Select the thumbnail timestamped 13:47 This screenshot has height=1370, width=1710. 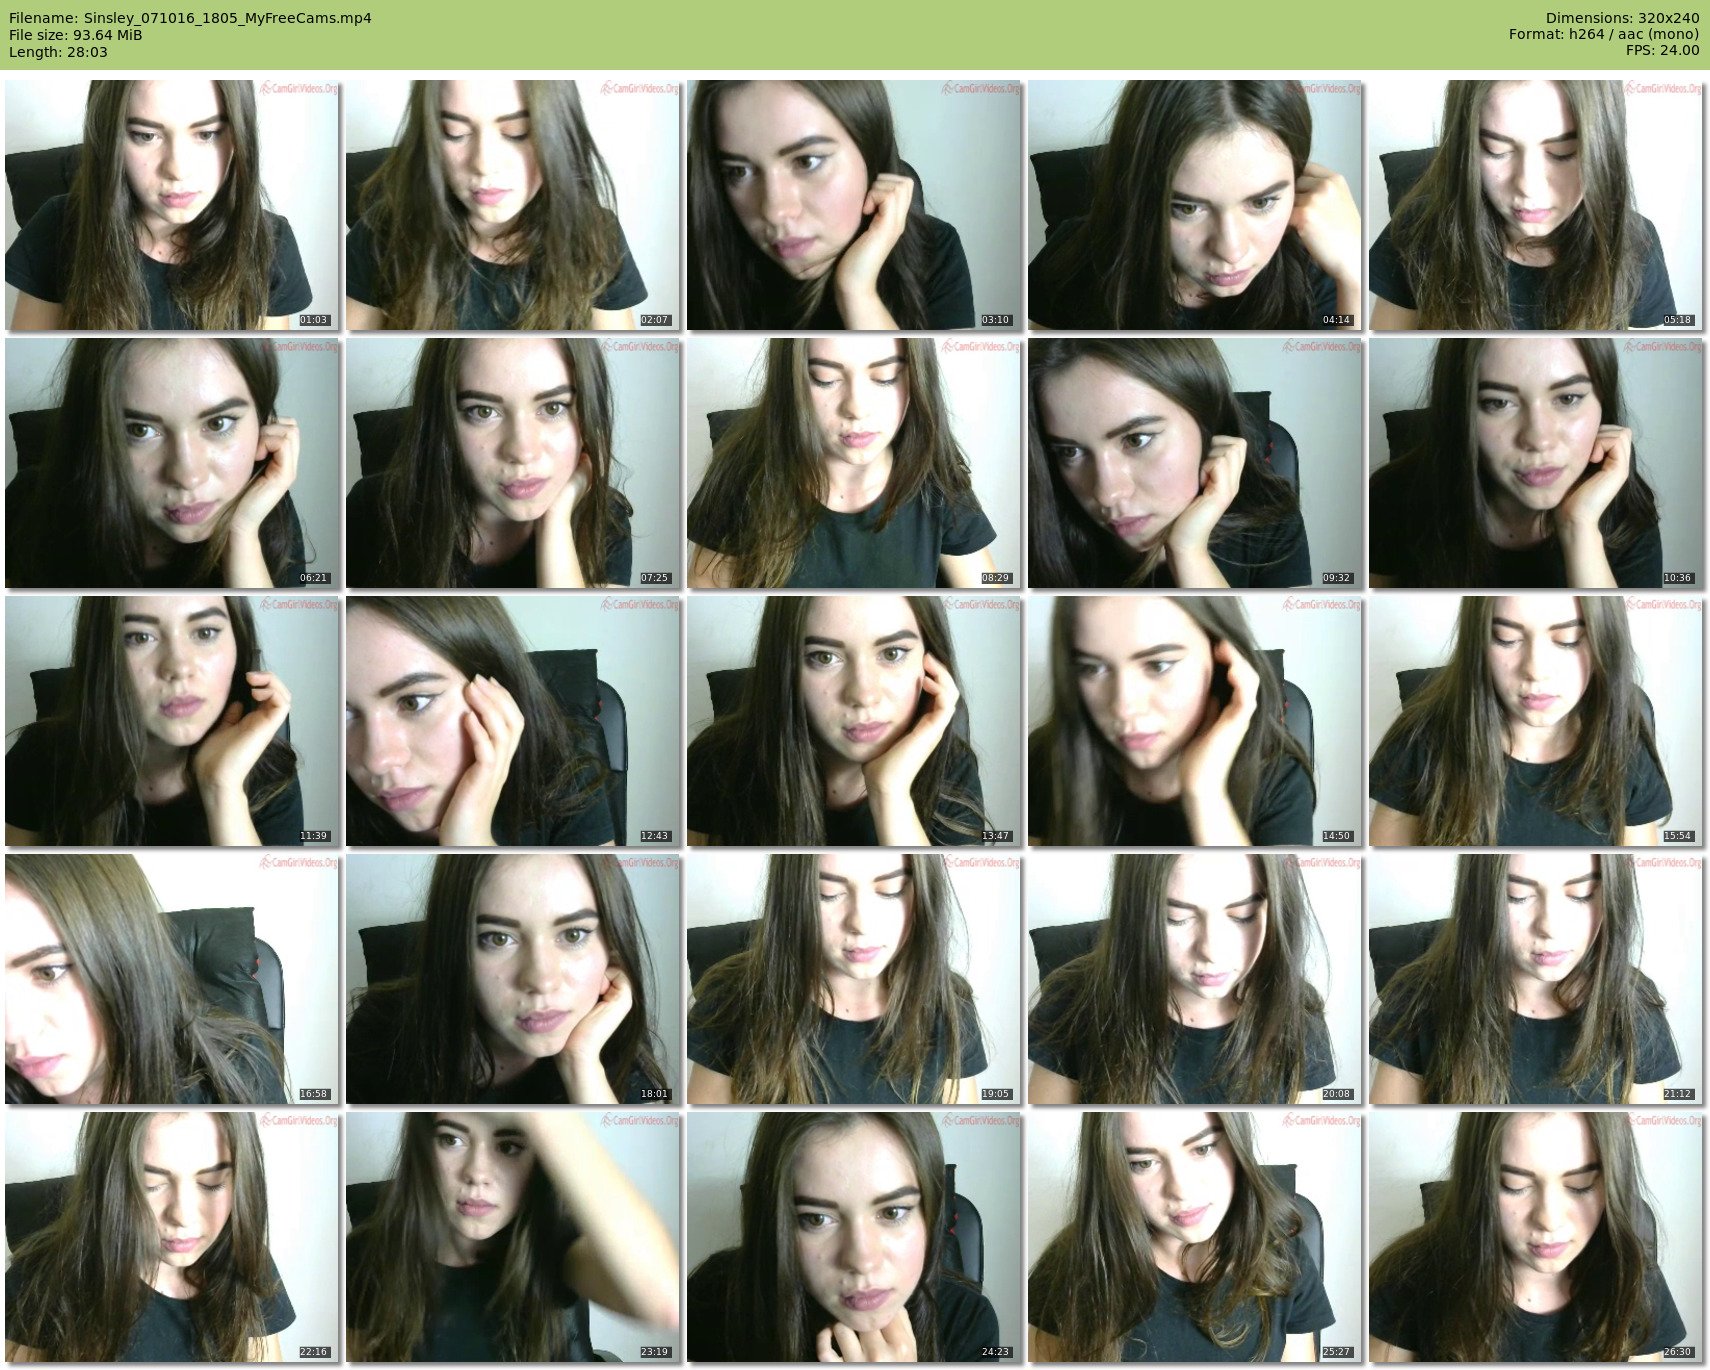pos(853,720)
